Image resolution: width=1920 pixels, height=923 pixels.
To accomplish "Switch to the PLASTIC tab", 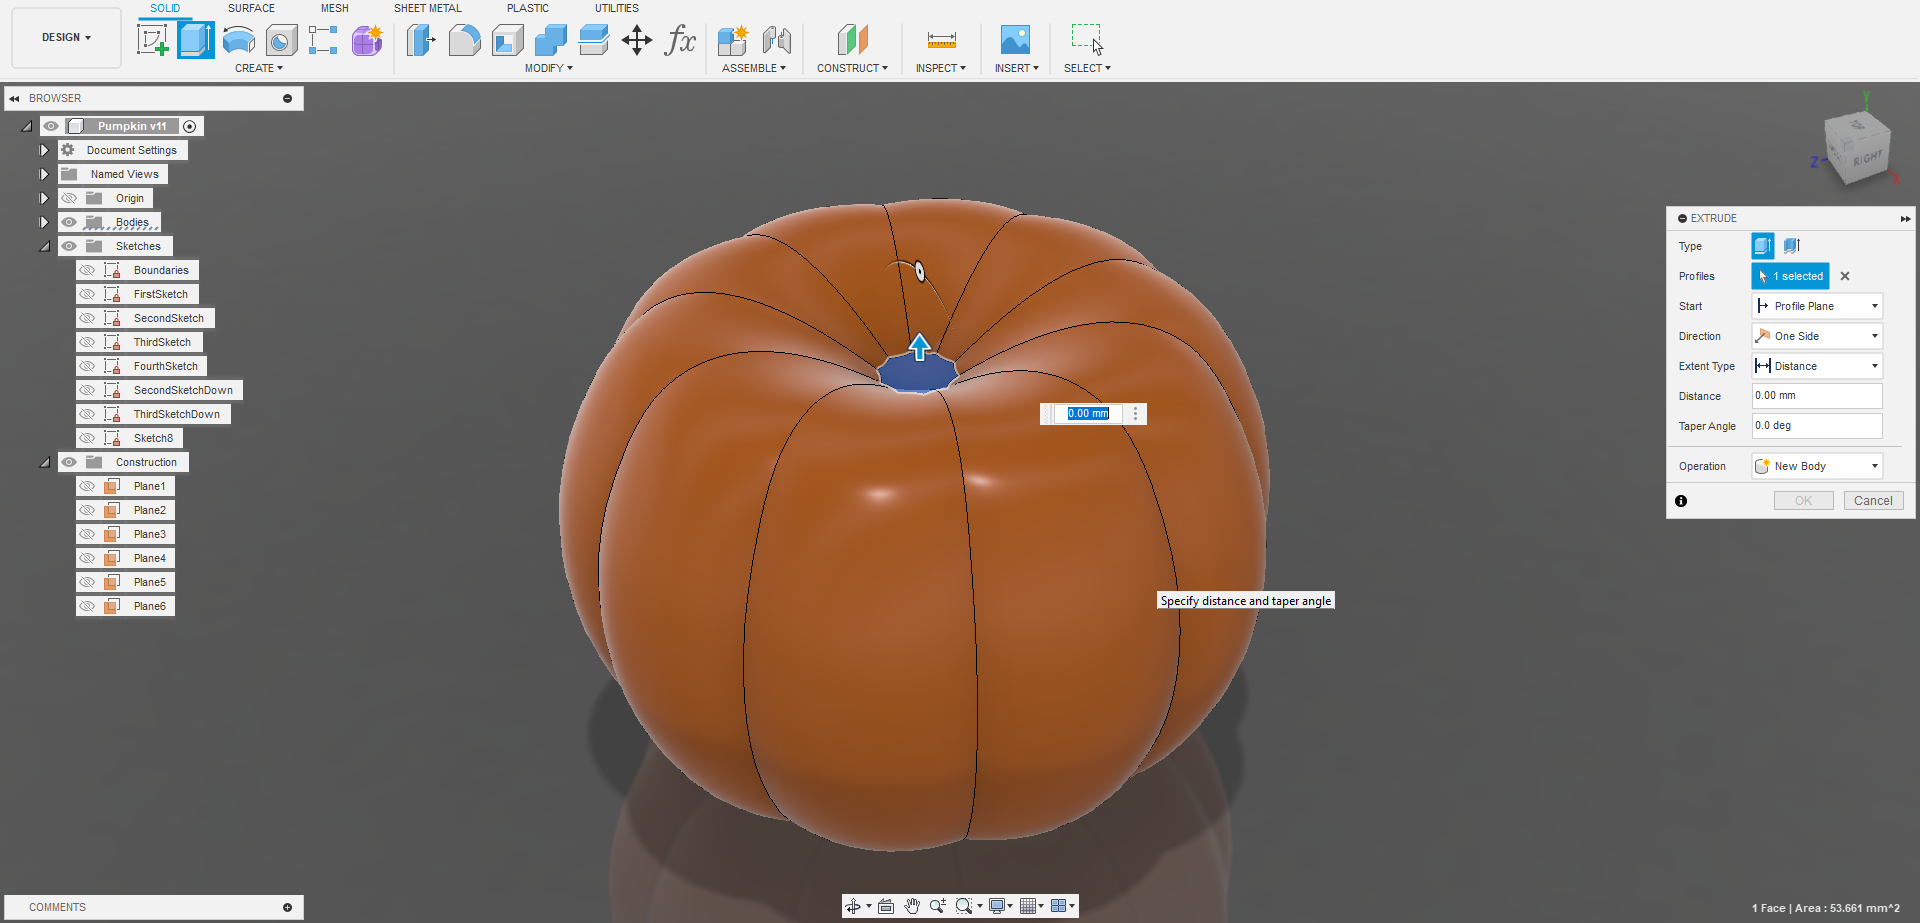I will pos(528,8).
